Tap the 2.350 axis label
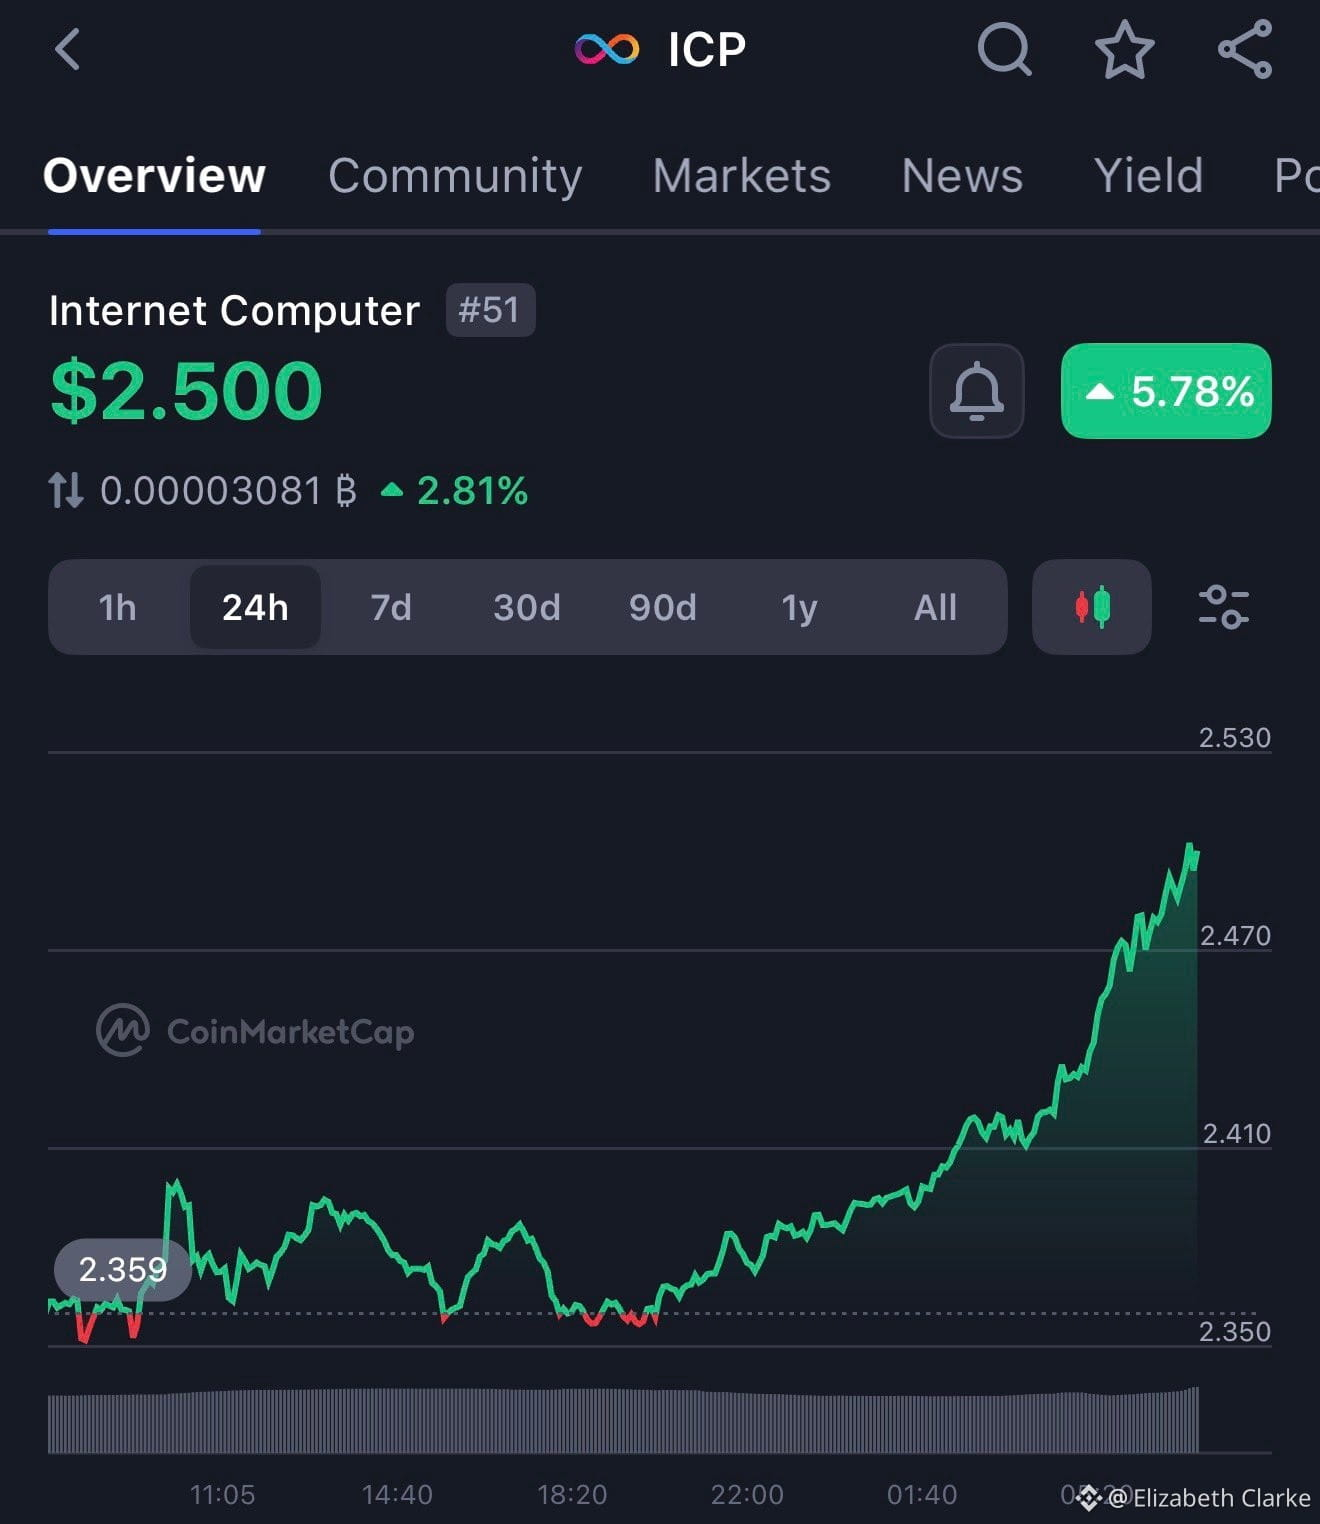 [x=1234, y=1331]
